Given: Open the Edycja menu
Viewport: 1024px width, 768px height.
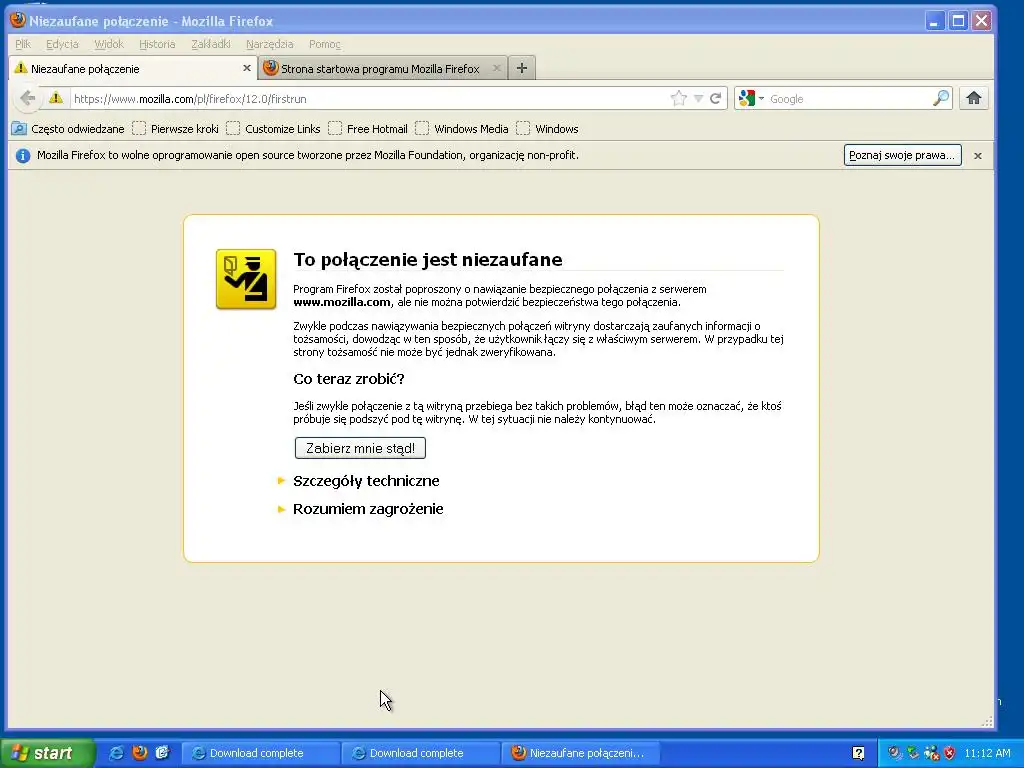Looking at the screenshot, I should 62,44.
